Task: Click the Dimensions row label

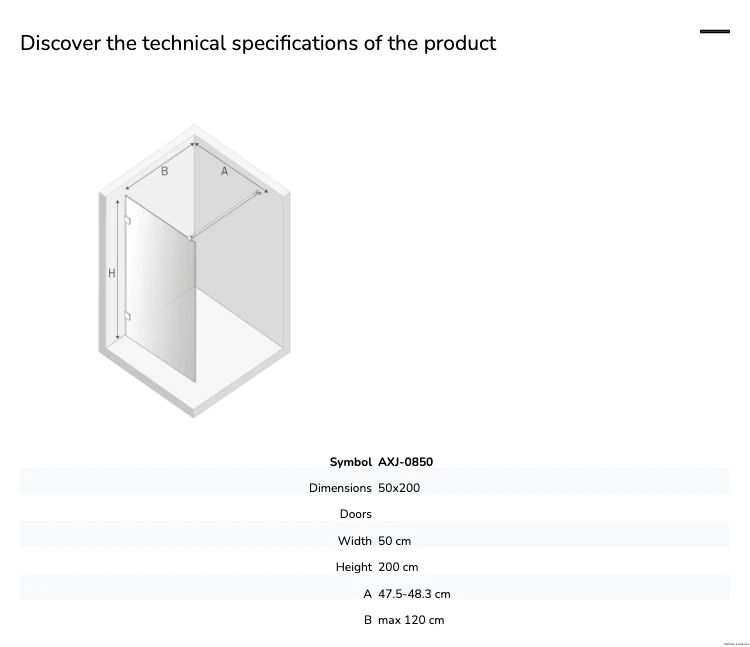Action: coord(340,488)
